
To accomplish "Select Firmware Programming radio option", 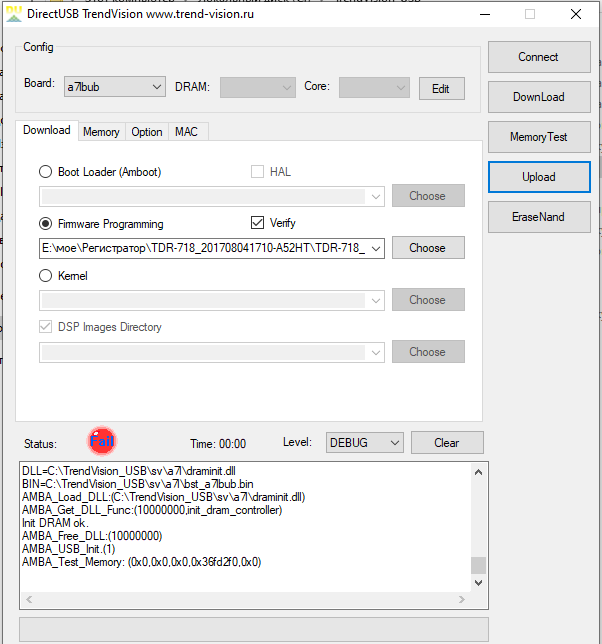I will click(x=45, y=224).
